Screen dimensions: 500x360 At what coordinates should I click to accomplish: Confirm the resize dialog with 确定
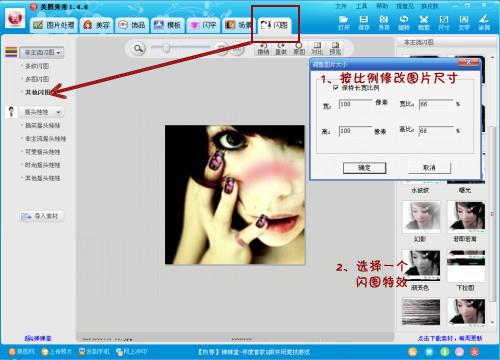point(364,168)
